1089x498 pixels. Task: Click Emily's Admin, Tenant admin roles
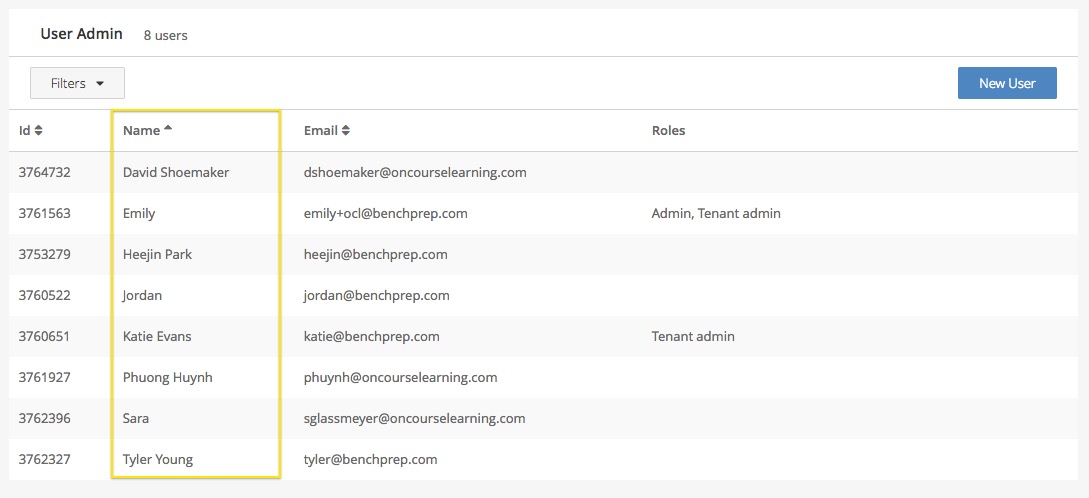click(x=716, y=213)
